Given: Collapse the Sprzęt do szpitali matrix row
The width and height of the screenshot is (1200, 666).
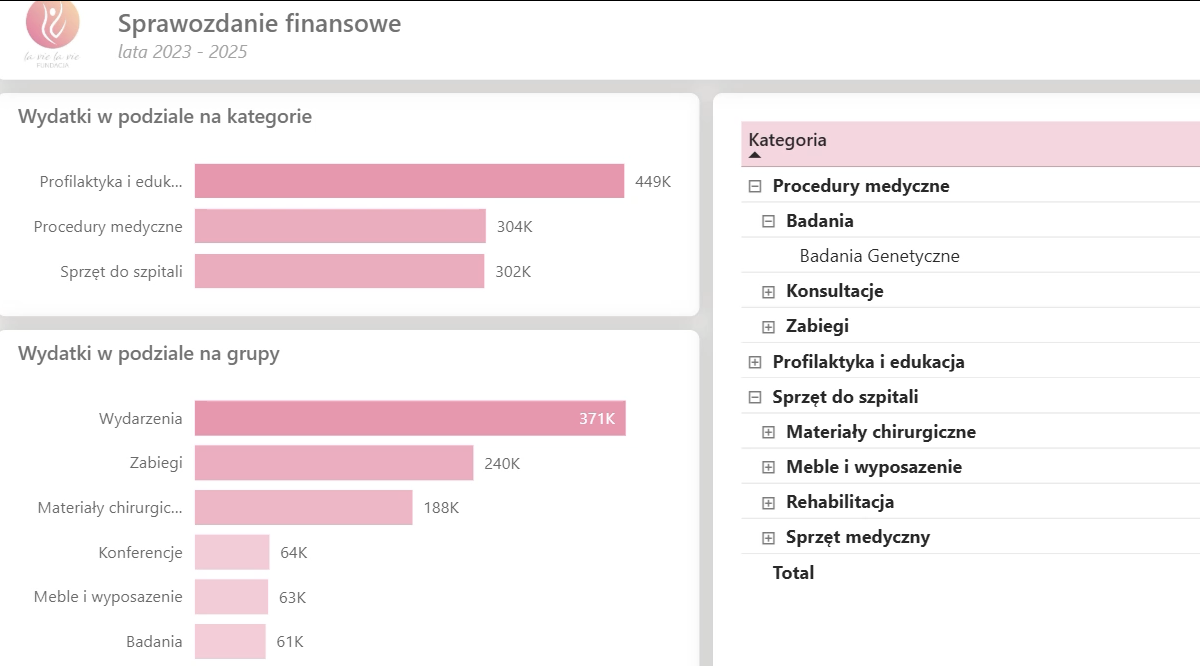Looking at the screenshot, I should click(x=755, y=397).
